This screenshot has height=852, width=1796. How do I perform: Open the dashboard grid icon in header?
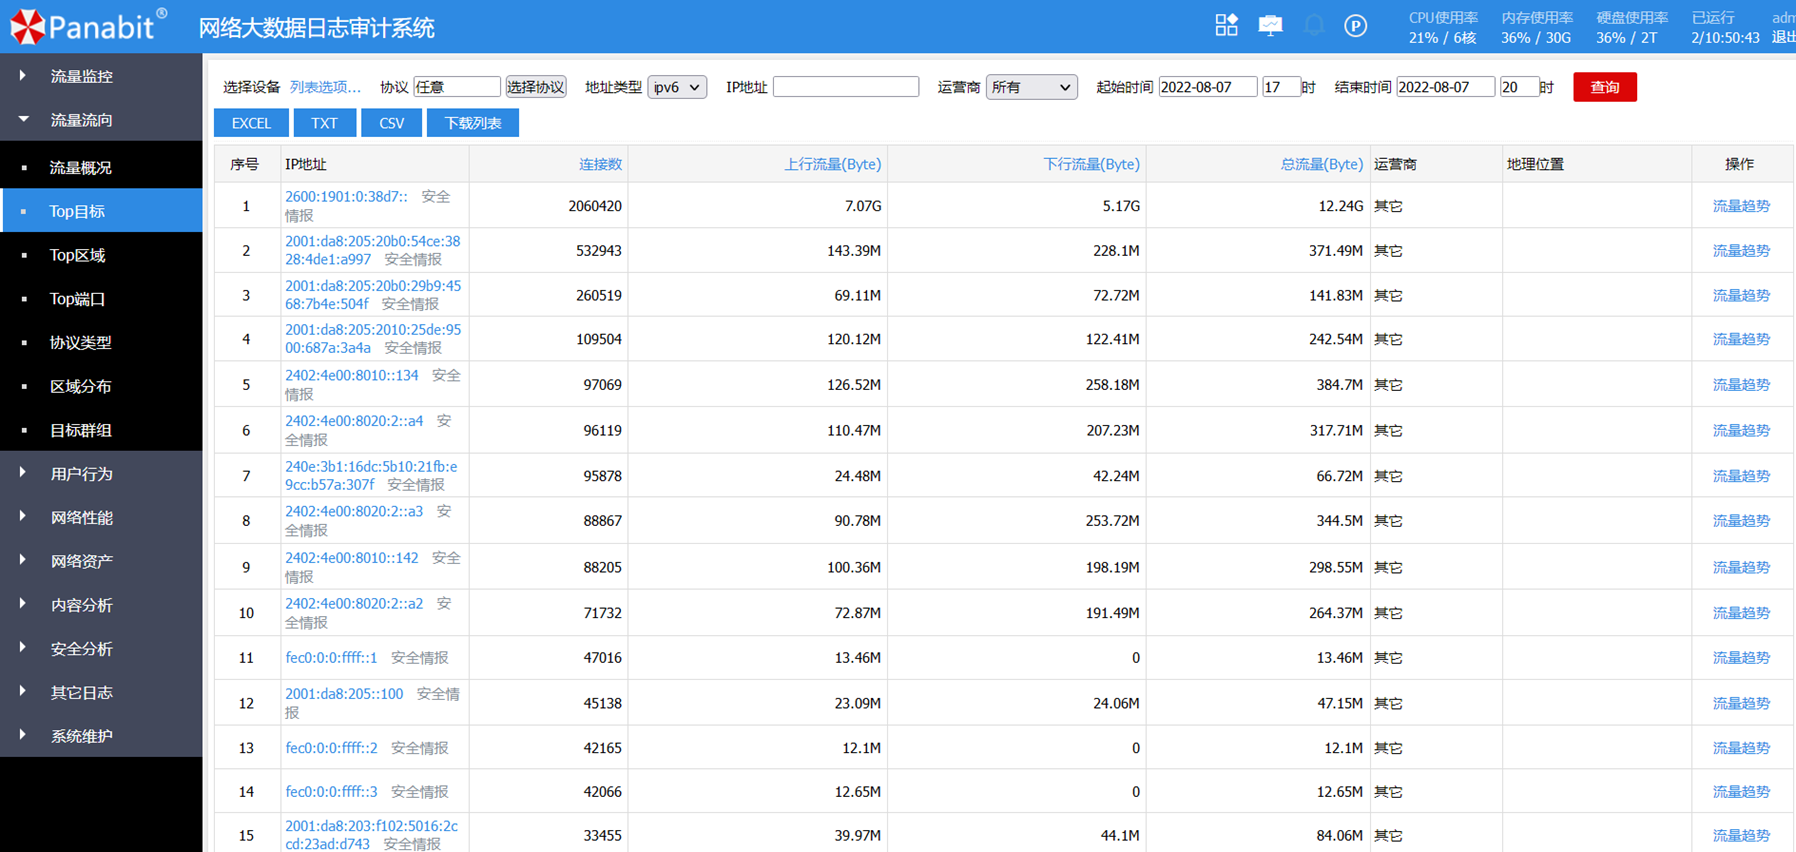1226,26
